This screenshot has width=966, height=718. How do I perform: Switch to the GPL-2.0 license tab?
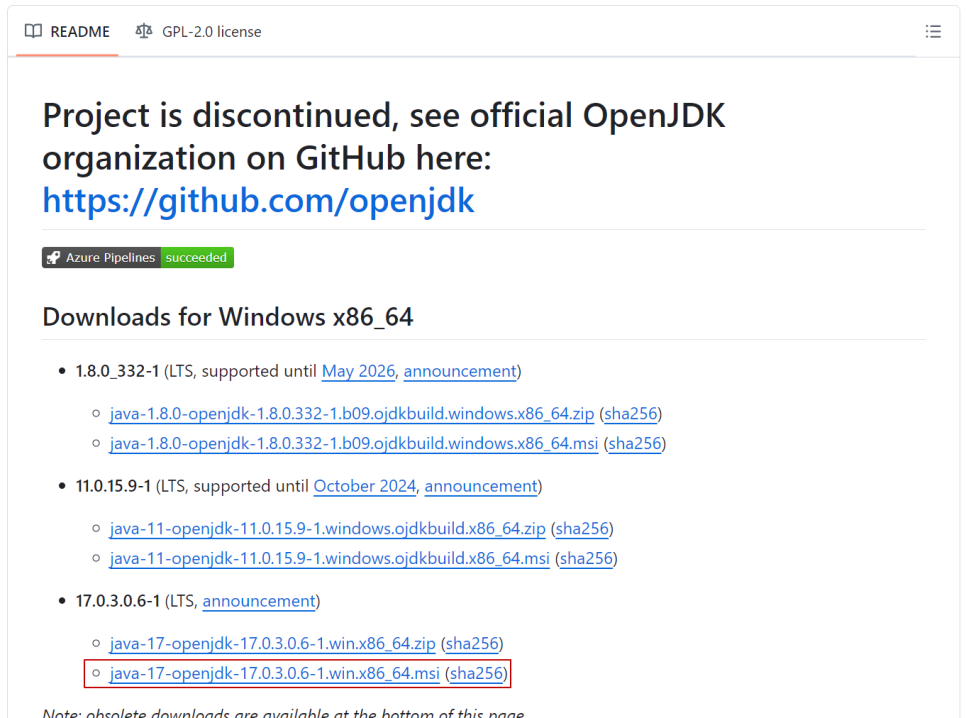point(198,31)
